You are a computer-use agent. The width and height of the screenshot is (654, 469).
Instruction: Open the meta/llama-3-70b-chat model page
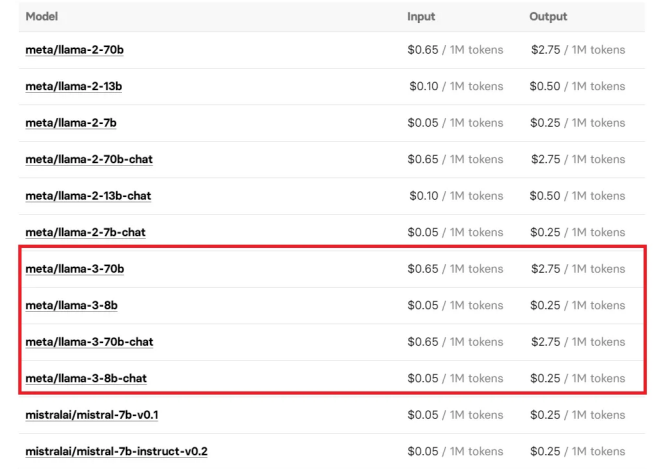pyautogui.click(x=89, y=342)
